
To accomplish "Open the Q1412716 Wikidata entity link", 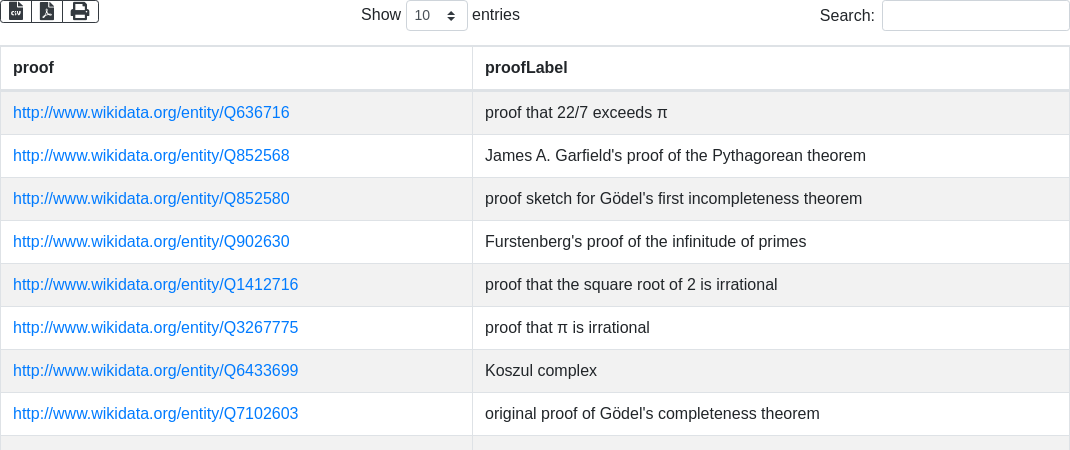I will pos(155,285).
